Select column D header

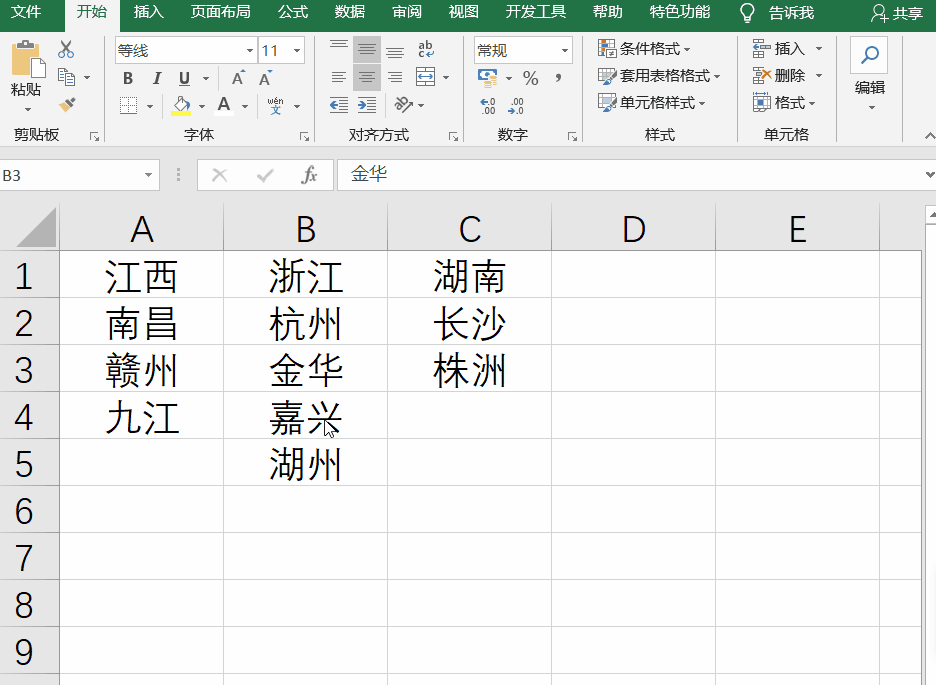633,229
